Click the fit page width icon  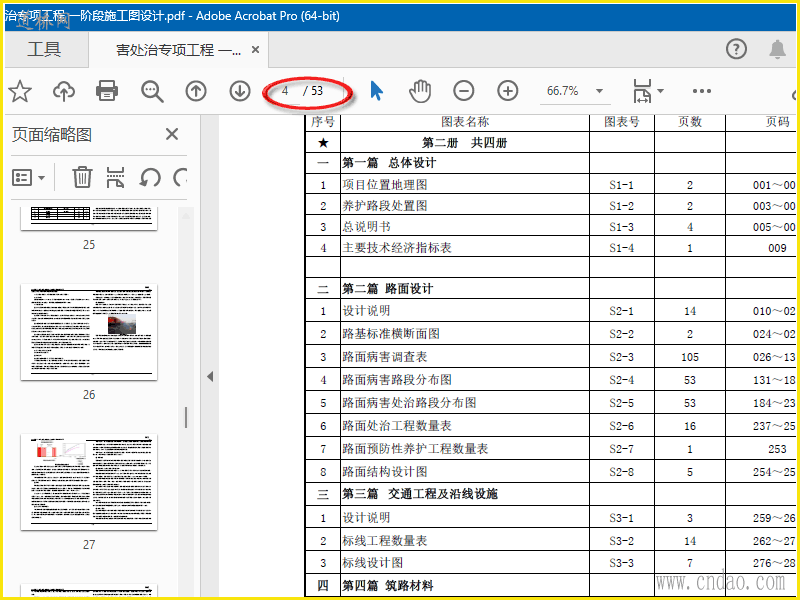pyautogui.click(x=642, y=91)
